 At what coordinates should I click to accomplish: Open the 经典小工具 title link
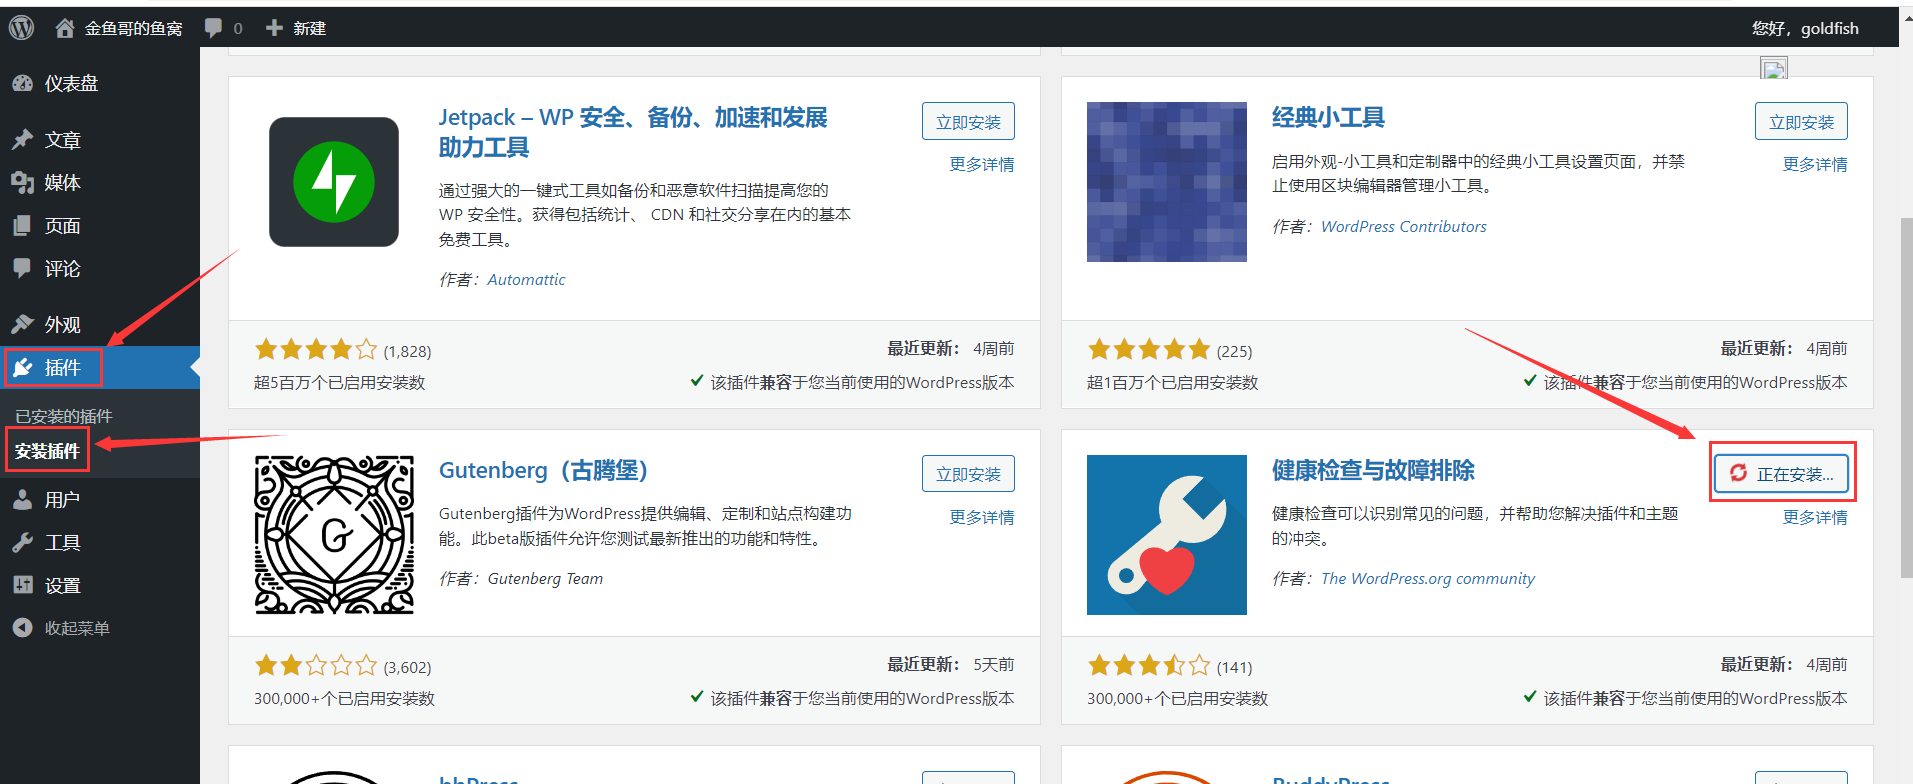1328,118
